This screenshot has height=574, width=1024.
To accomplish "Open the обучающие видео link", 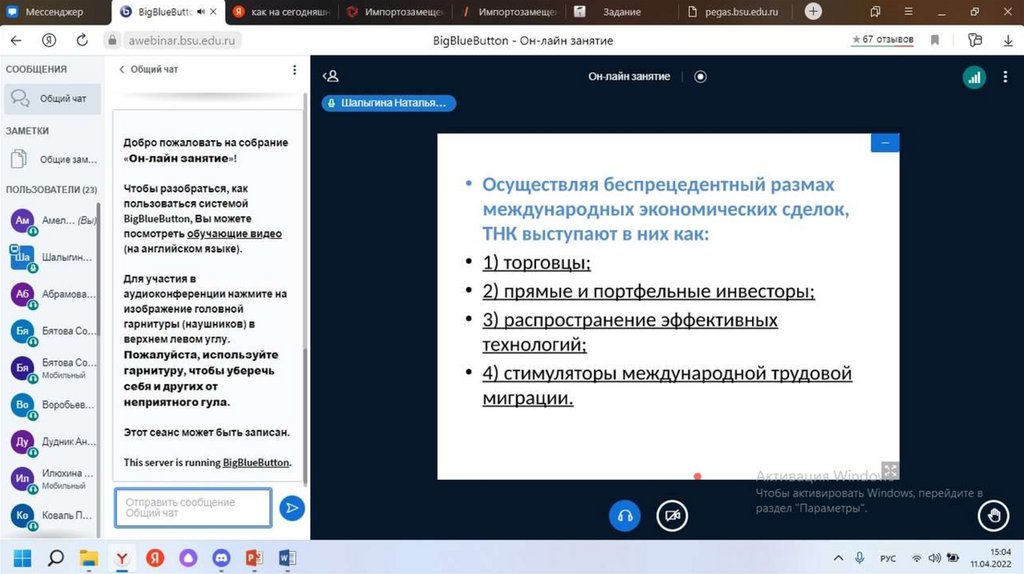I will pos(234,234).
